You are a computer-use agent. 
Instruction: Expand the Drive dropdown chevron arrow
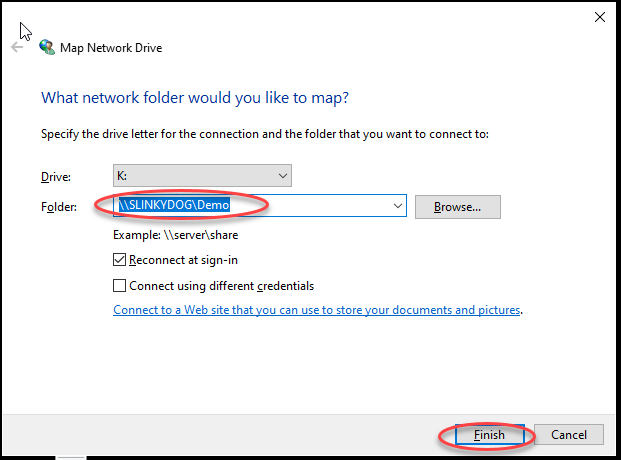(282, 176)
